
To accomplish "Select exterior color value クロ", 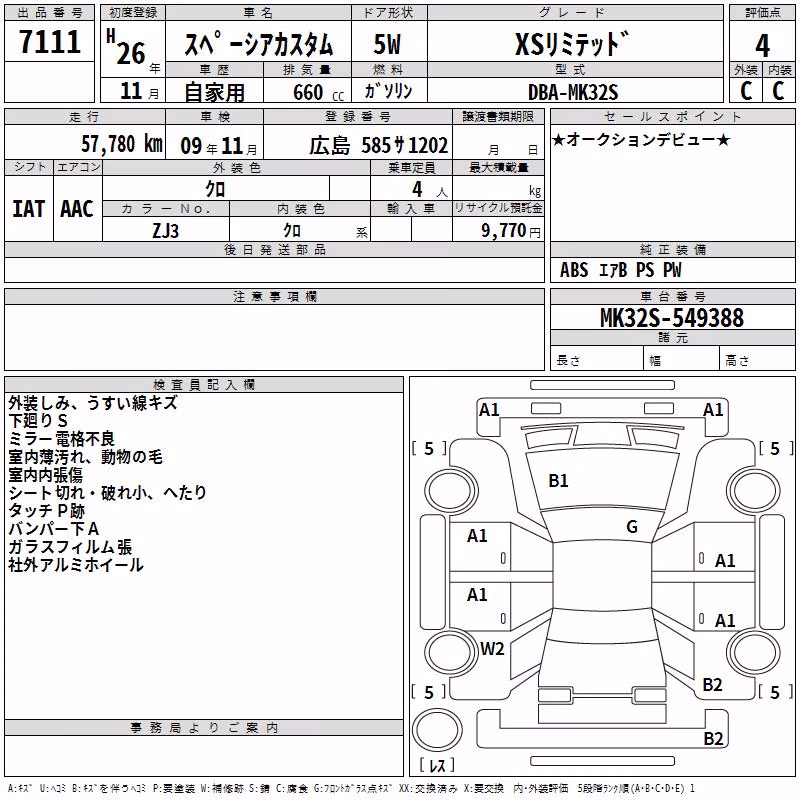I will pyautogui.click(x=215, y=189).
